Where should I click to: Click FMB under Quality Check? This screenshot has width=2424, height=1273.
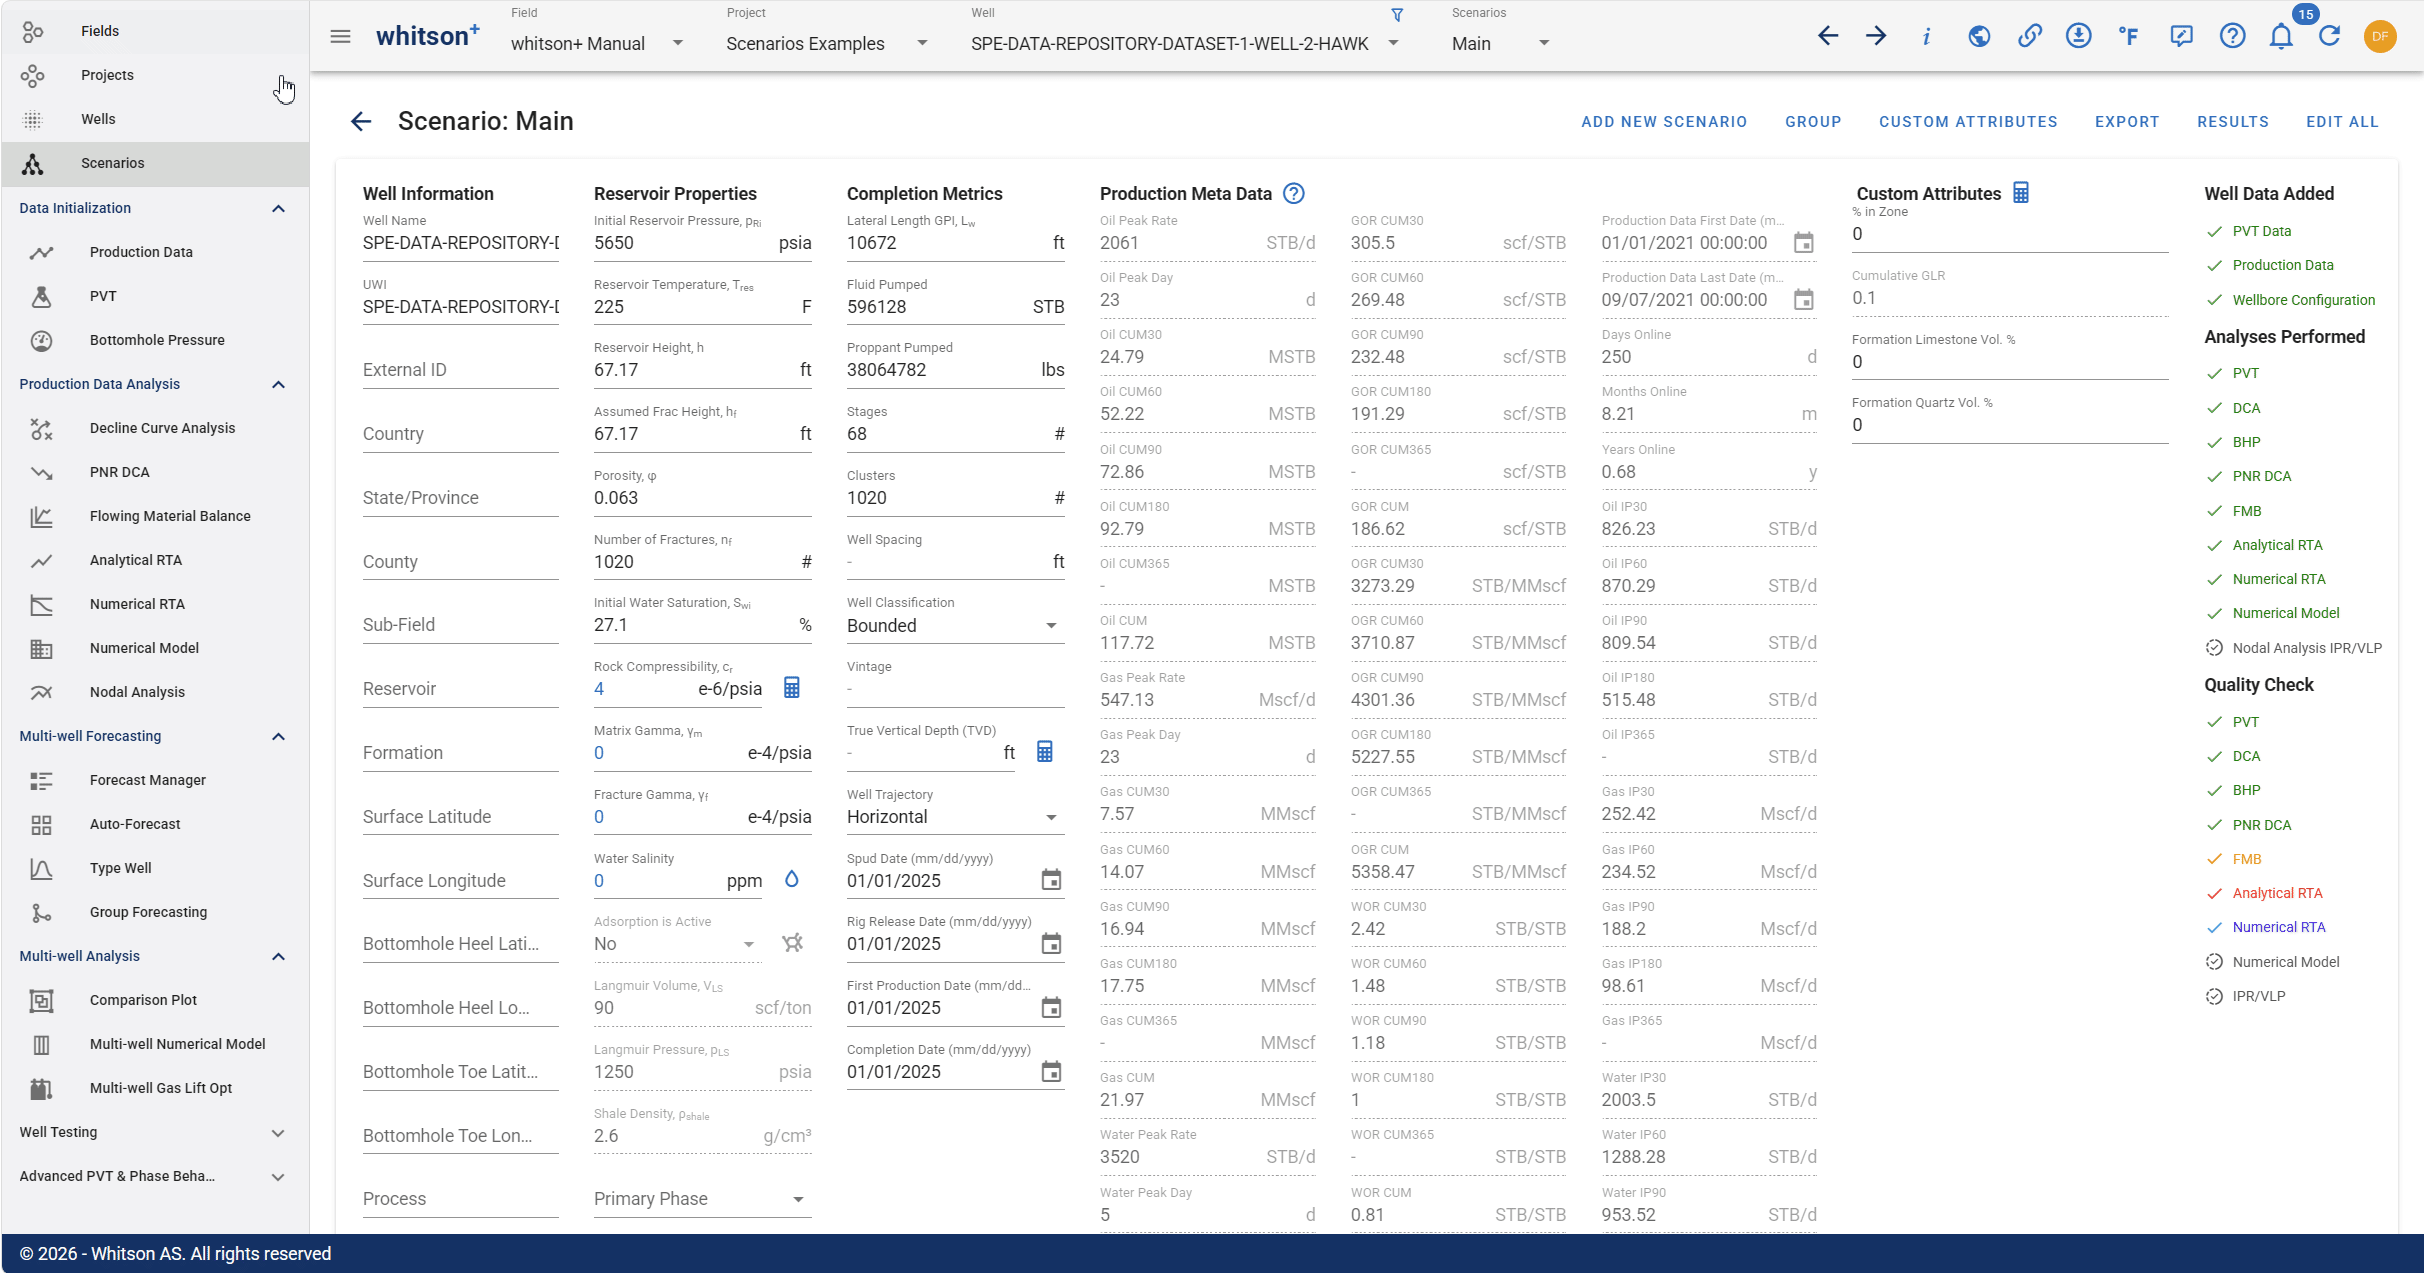2246,859
